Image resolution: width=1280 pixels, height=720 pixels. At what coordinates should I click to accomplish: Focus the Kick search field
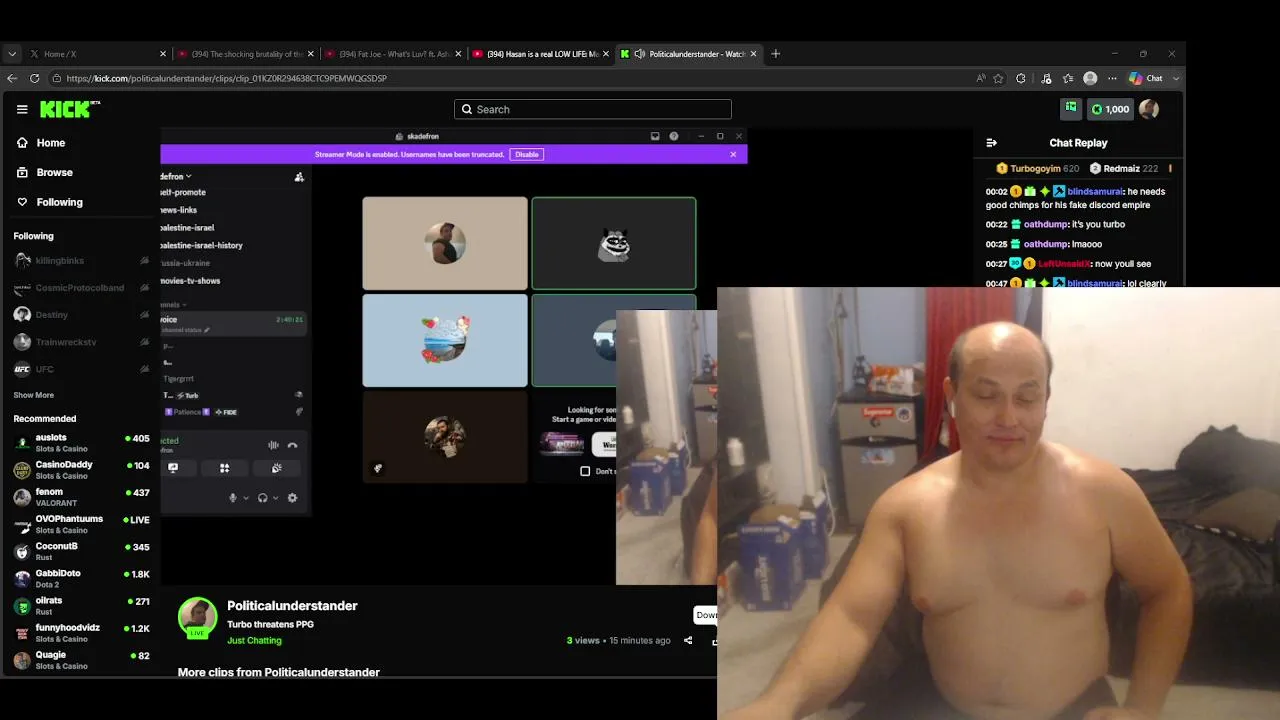(593, 109)
